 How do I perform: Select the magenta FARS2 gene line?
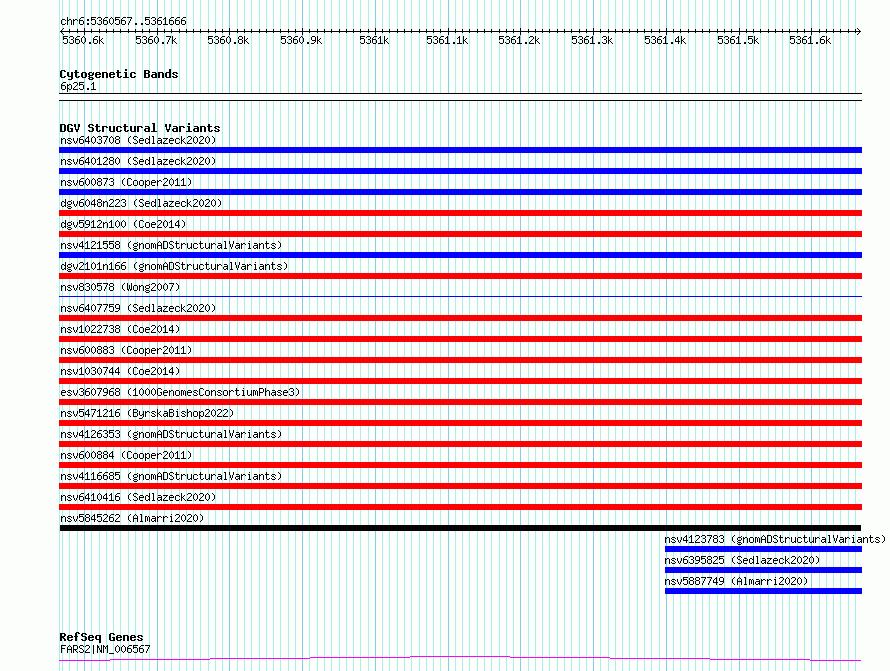(460, 659)
